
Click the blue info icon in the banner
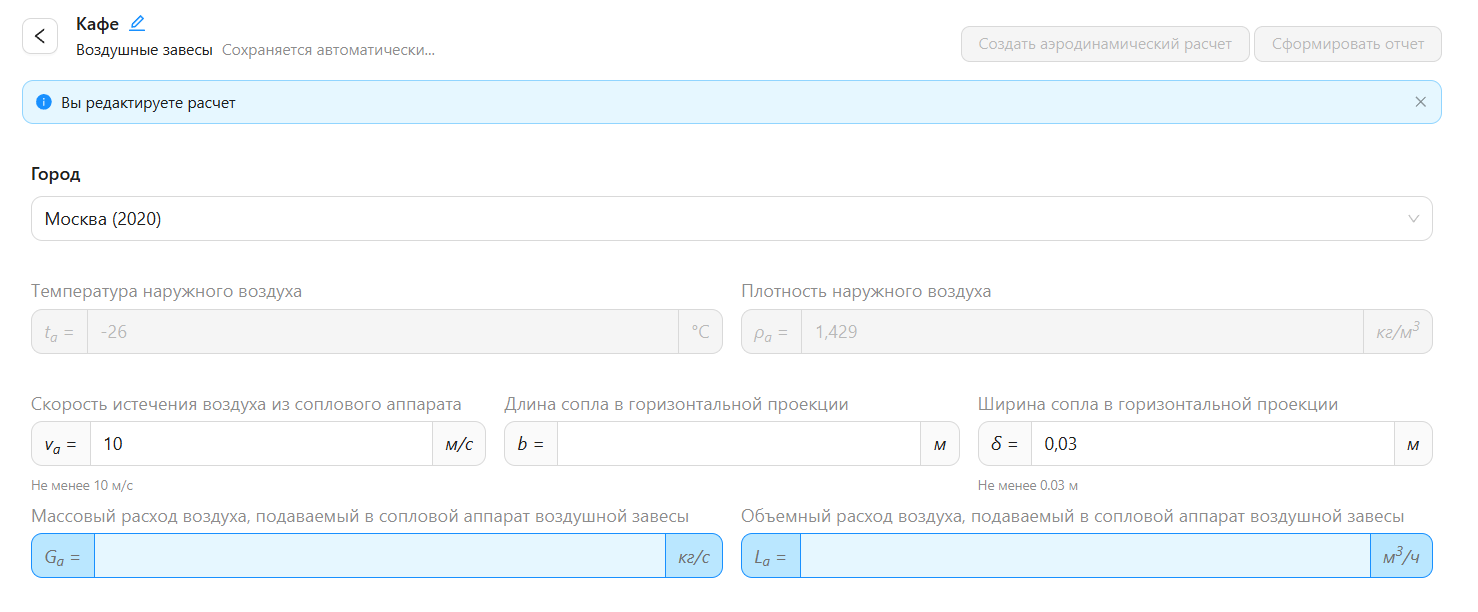44,102
